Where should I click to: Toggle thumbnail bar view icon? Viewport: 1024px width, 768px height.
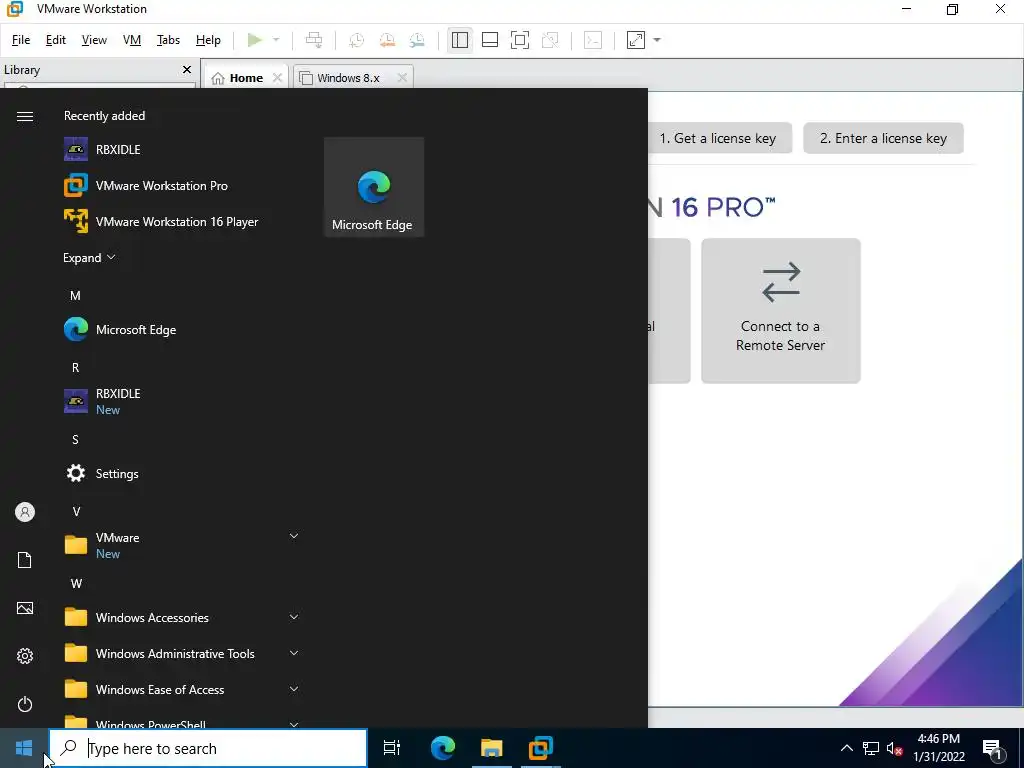click(490, 40)
